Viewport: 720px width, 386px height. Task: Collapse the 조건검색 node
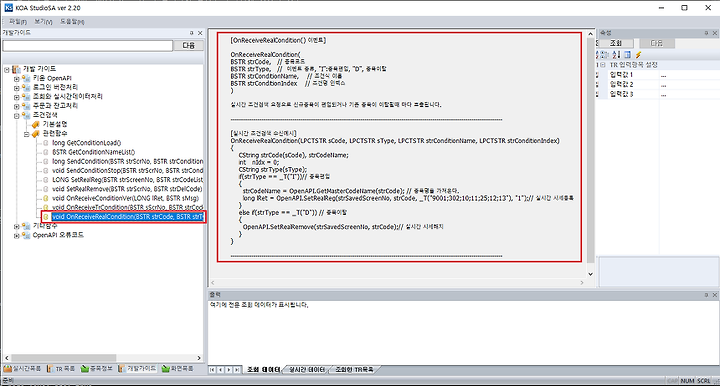pyautogui.click(x=17, y=116)
